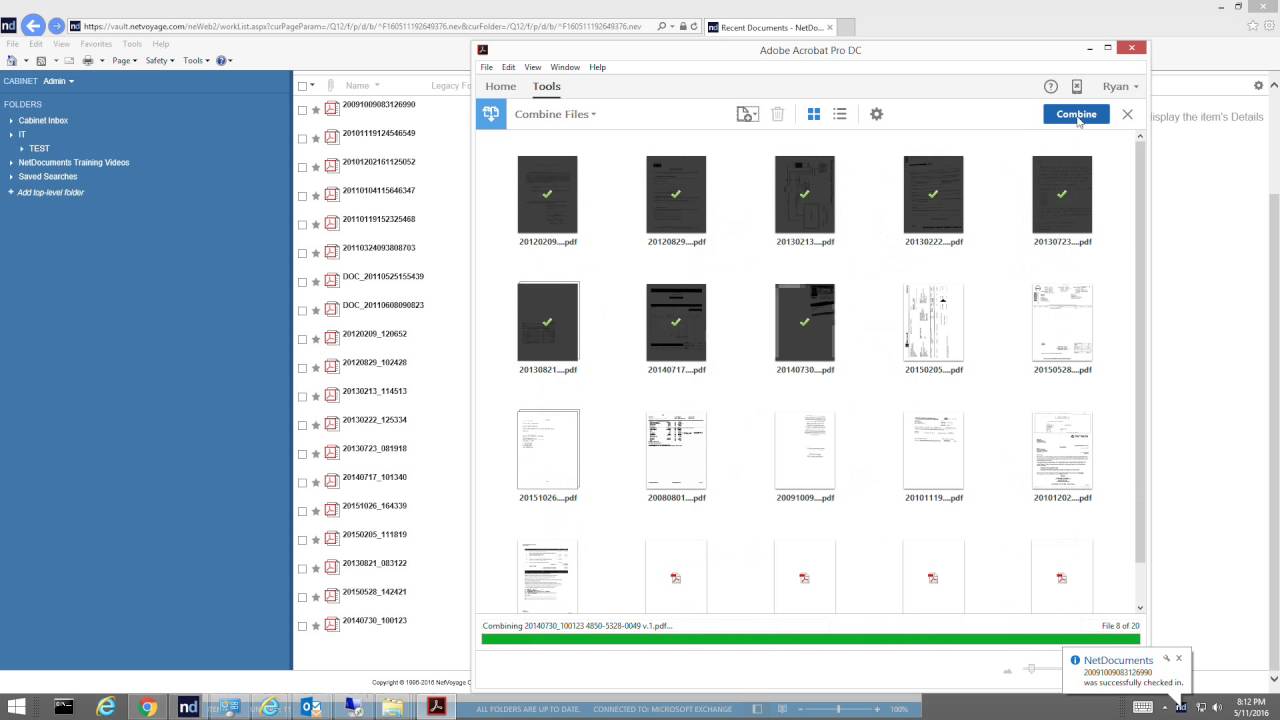Click the Combine Files tool icon in Acrobat

(x=491, y=114)
